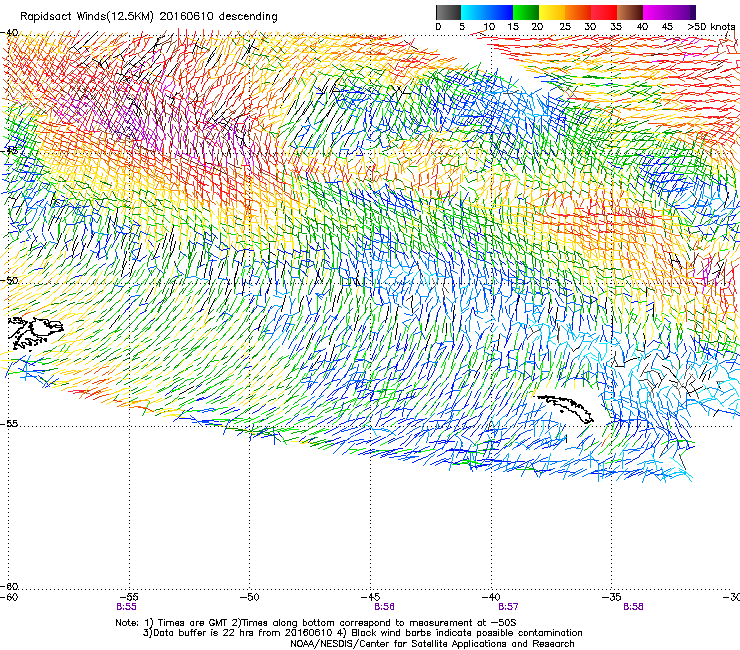Viewport: 740px width, 650px height.
Task: Click the 'Data buffer is 22 hrs' note line
Action: click(362, 633)
